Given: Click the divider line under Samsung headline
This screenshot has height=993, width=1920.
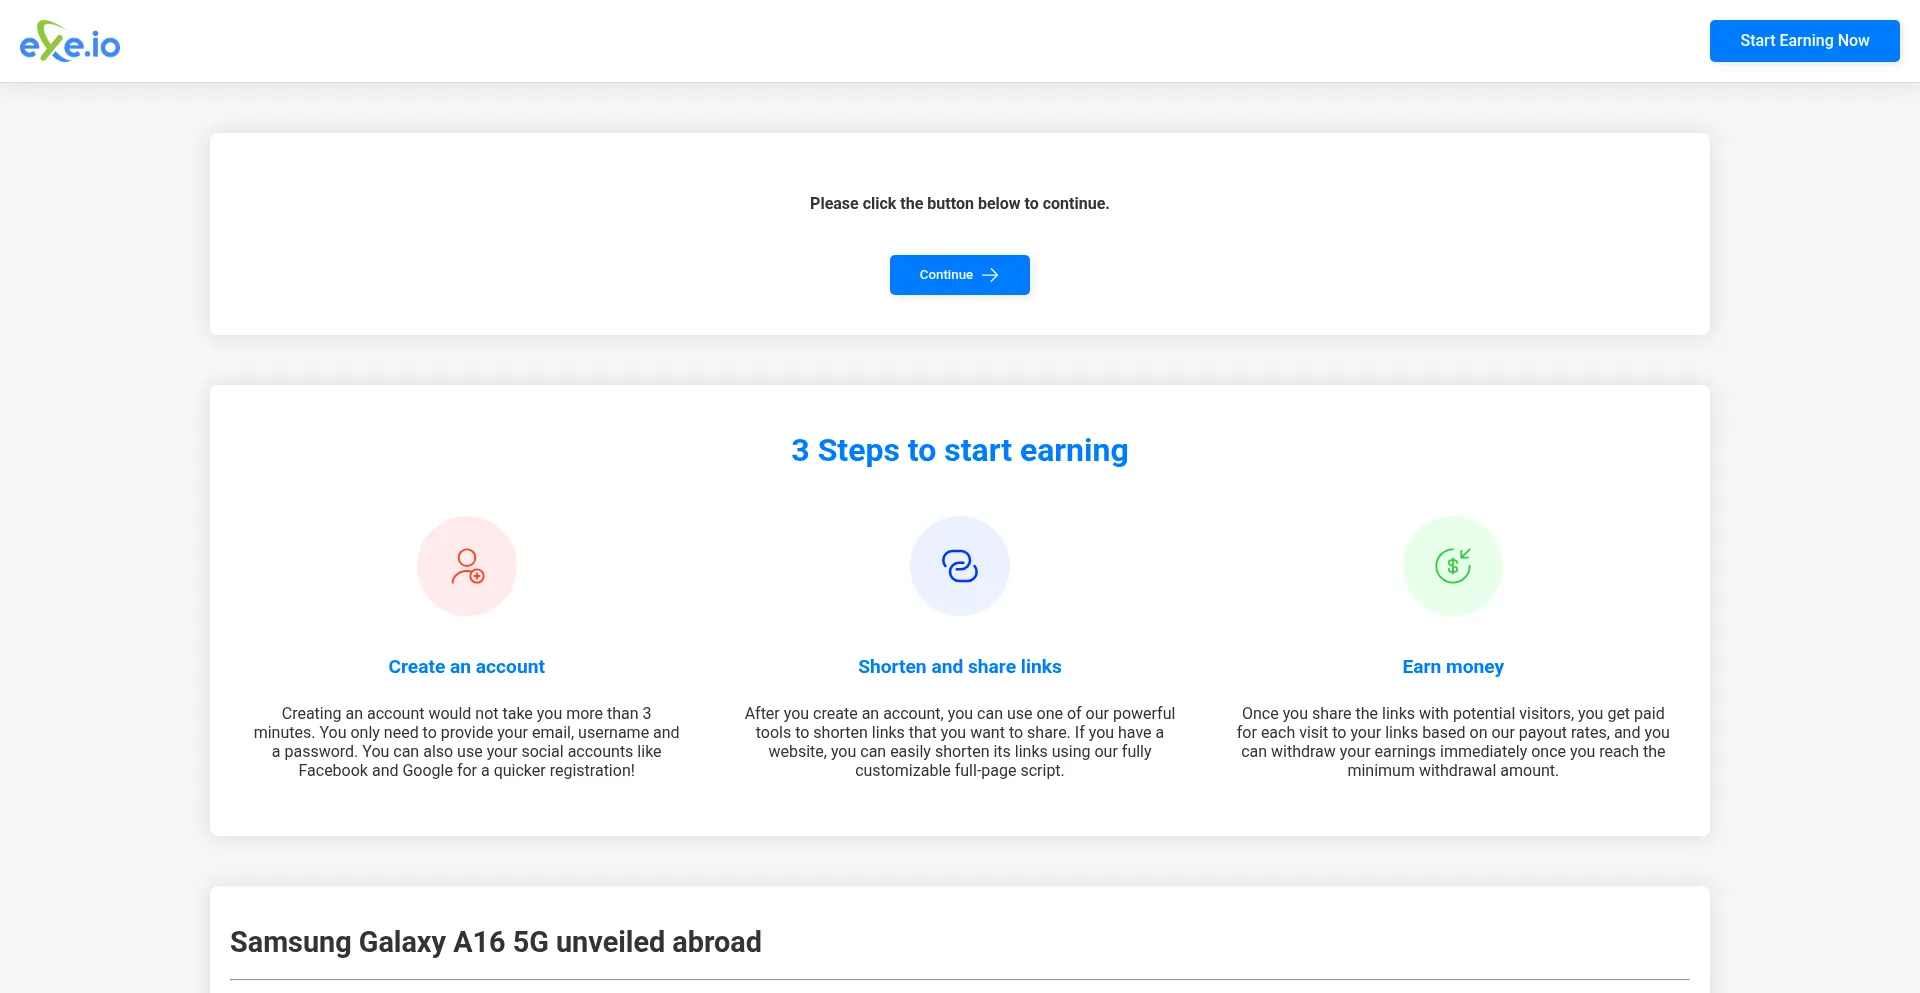Looking at the screenshot, I should [959, 979].
